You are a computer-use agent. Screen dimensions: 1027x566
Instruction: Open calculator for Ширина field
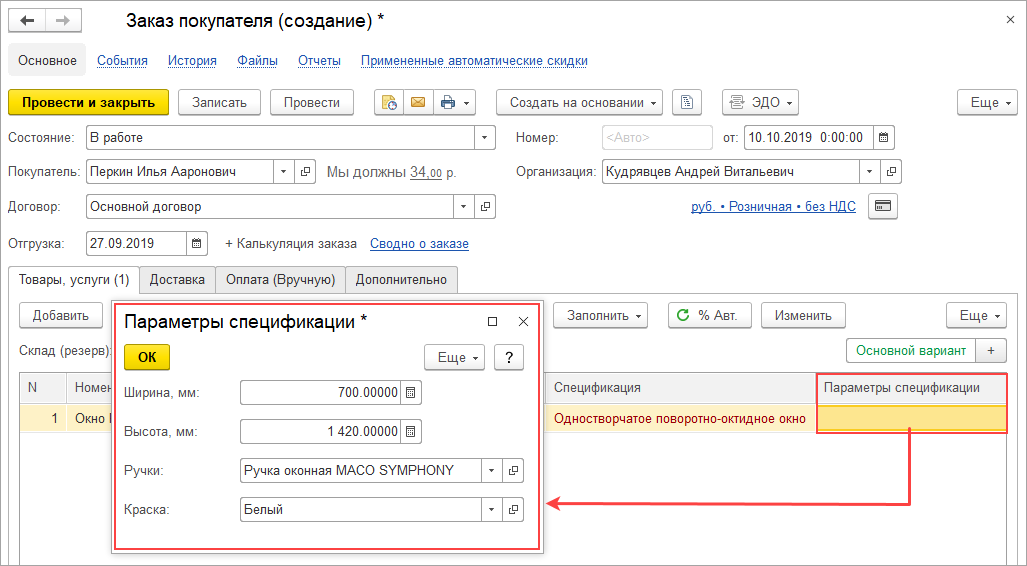coord(411,393)
